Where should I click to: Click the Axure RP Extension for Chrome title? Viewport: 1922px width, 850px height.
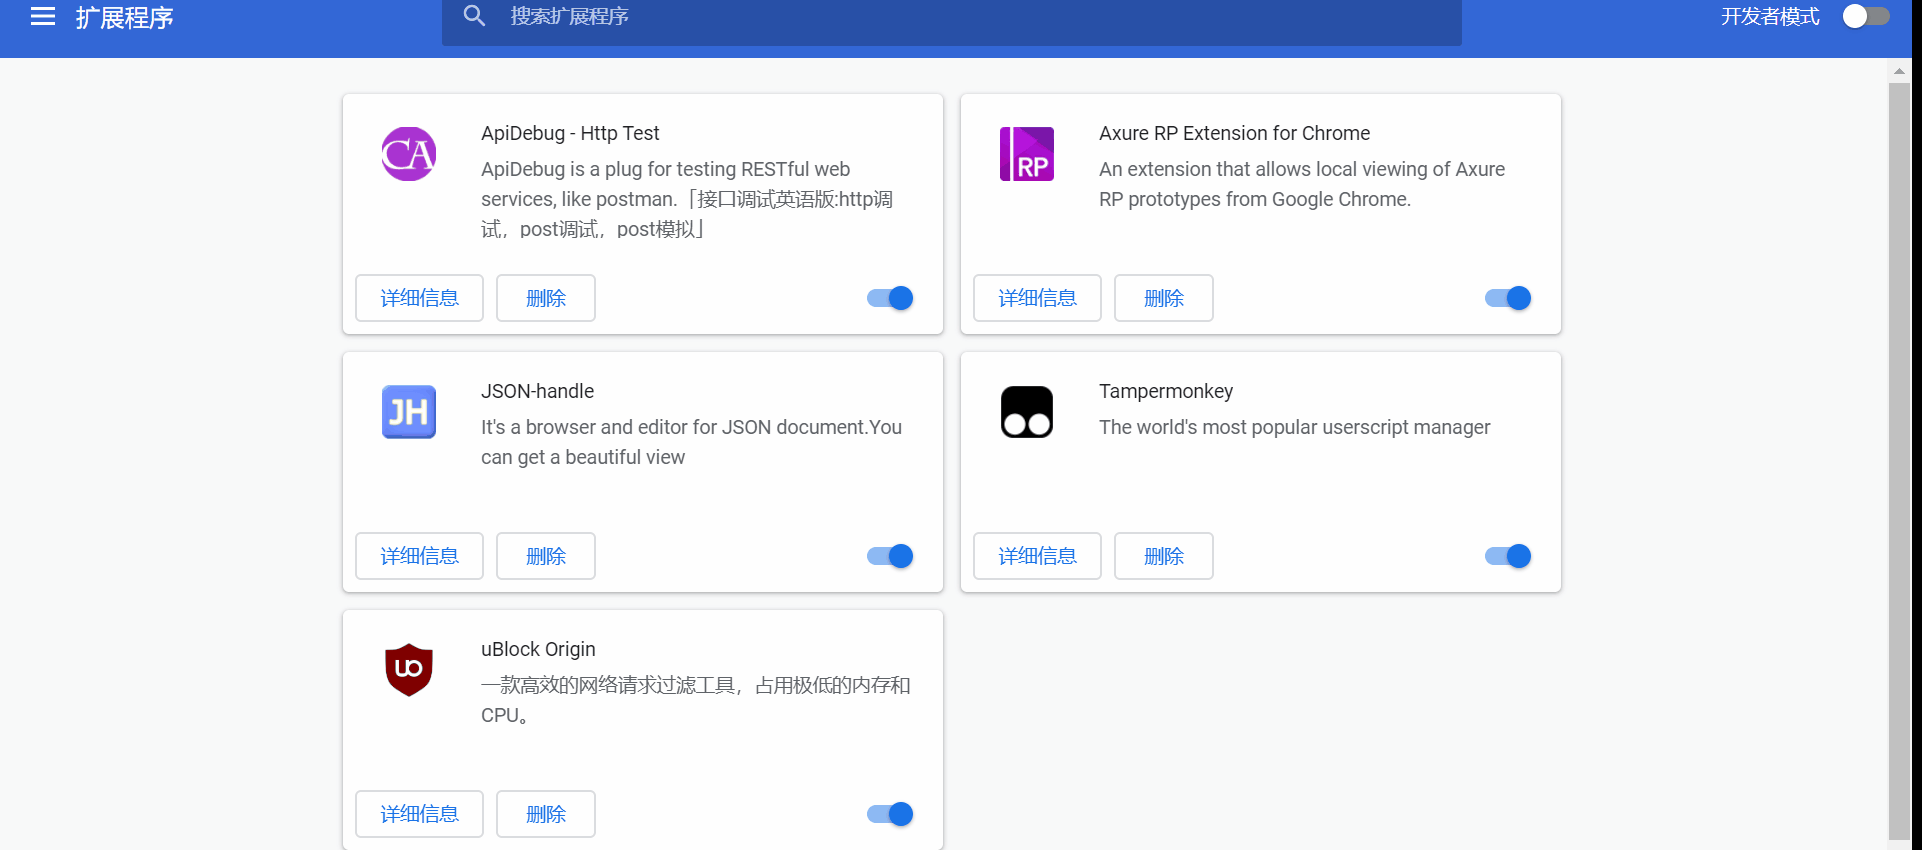click(1234, 133)
